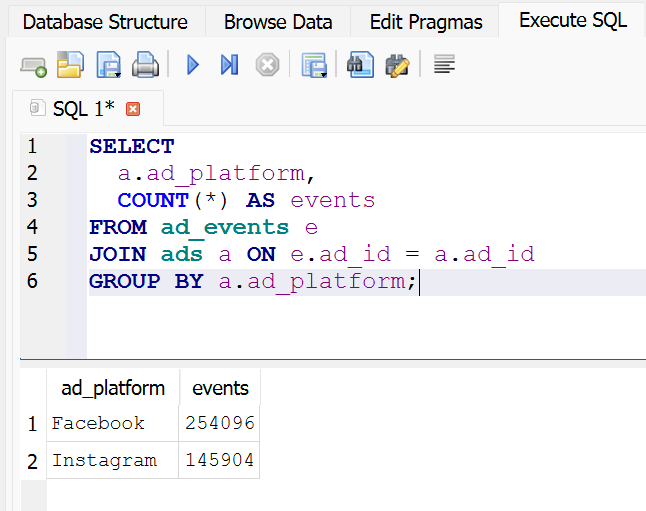Click the Open SQL file icon
This screenshot has width=646, height=511.
click(70, 66)
